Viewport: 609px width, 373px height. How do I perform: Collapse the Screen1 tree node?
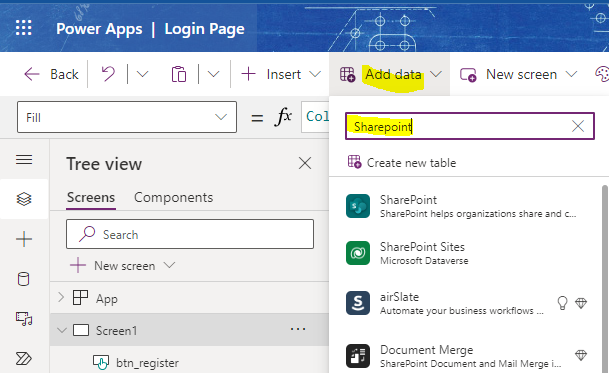(62, 330)
